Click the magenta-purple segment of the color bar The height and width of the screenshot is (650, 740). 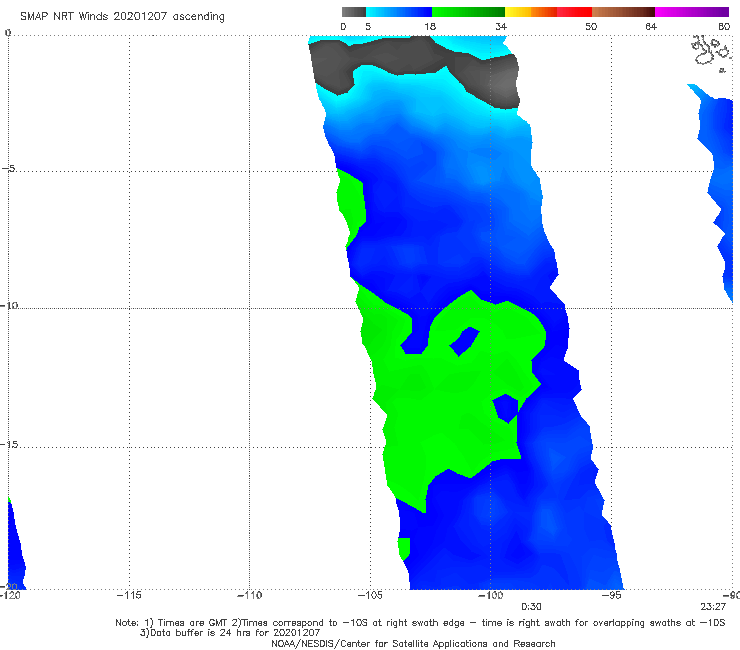(692, 12)
